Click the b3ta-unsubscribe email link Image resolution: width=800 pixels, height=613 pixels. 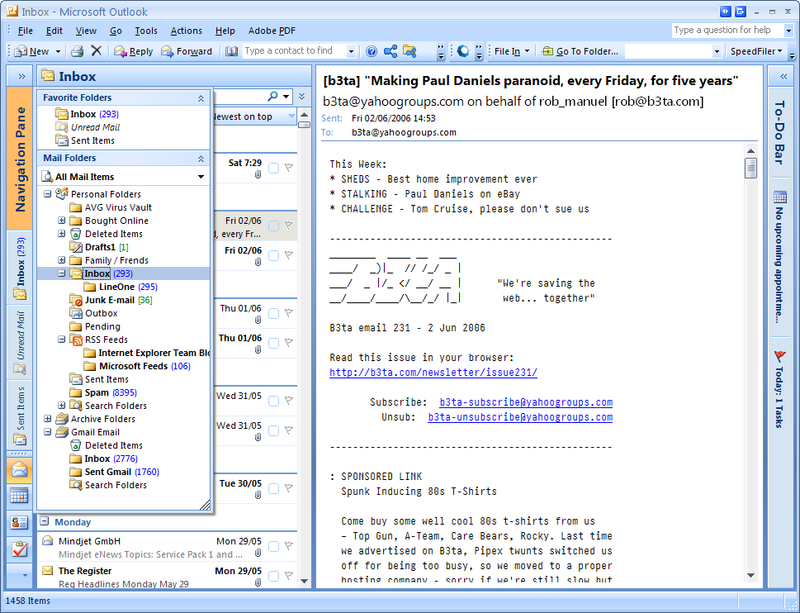point(520,417)
